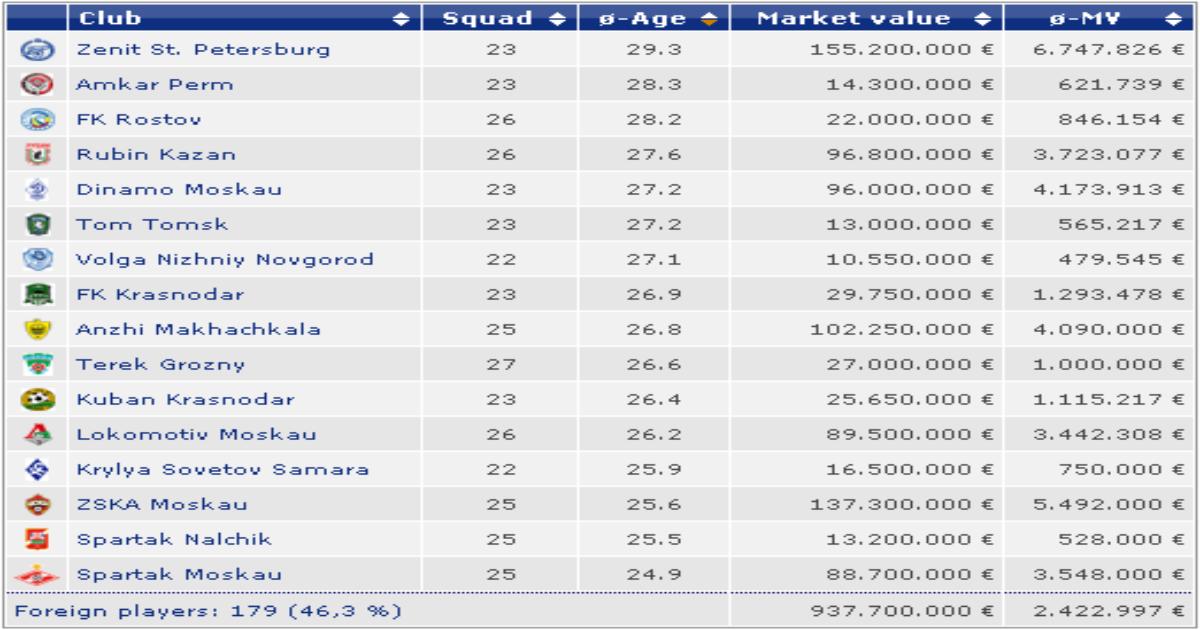The width and height of the screenshot is (1200, 630).
Task: Sort table by Club column arrows
Action: pyautogui.click(x=401, y=18)
